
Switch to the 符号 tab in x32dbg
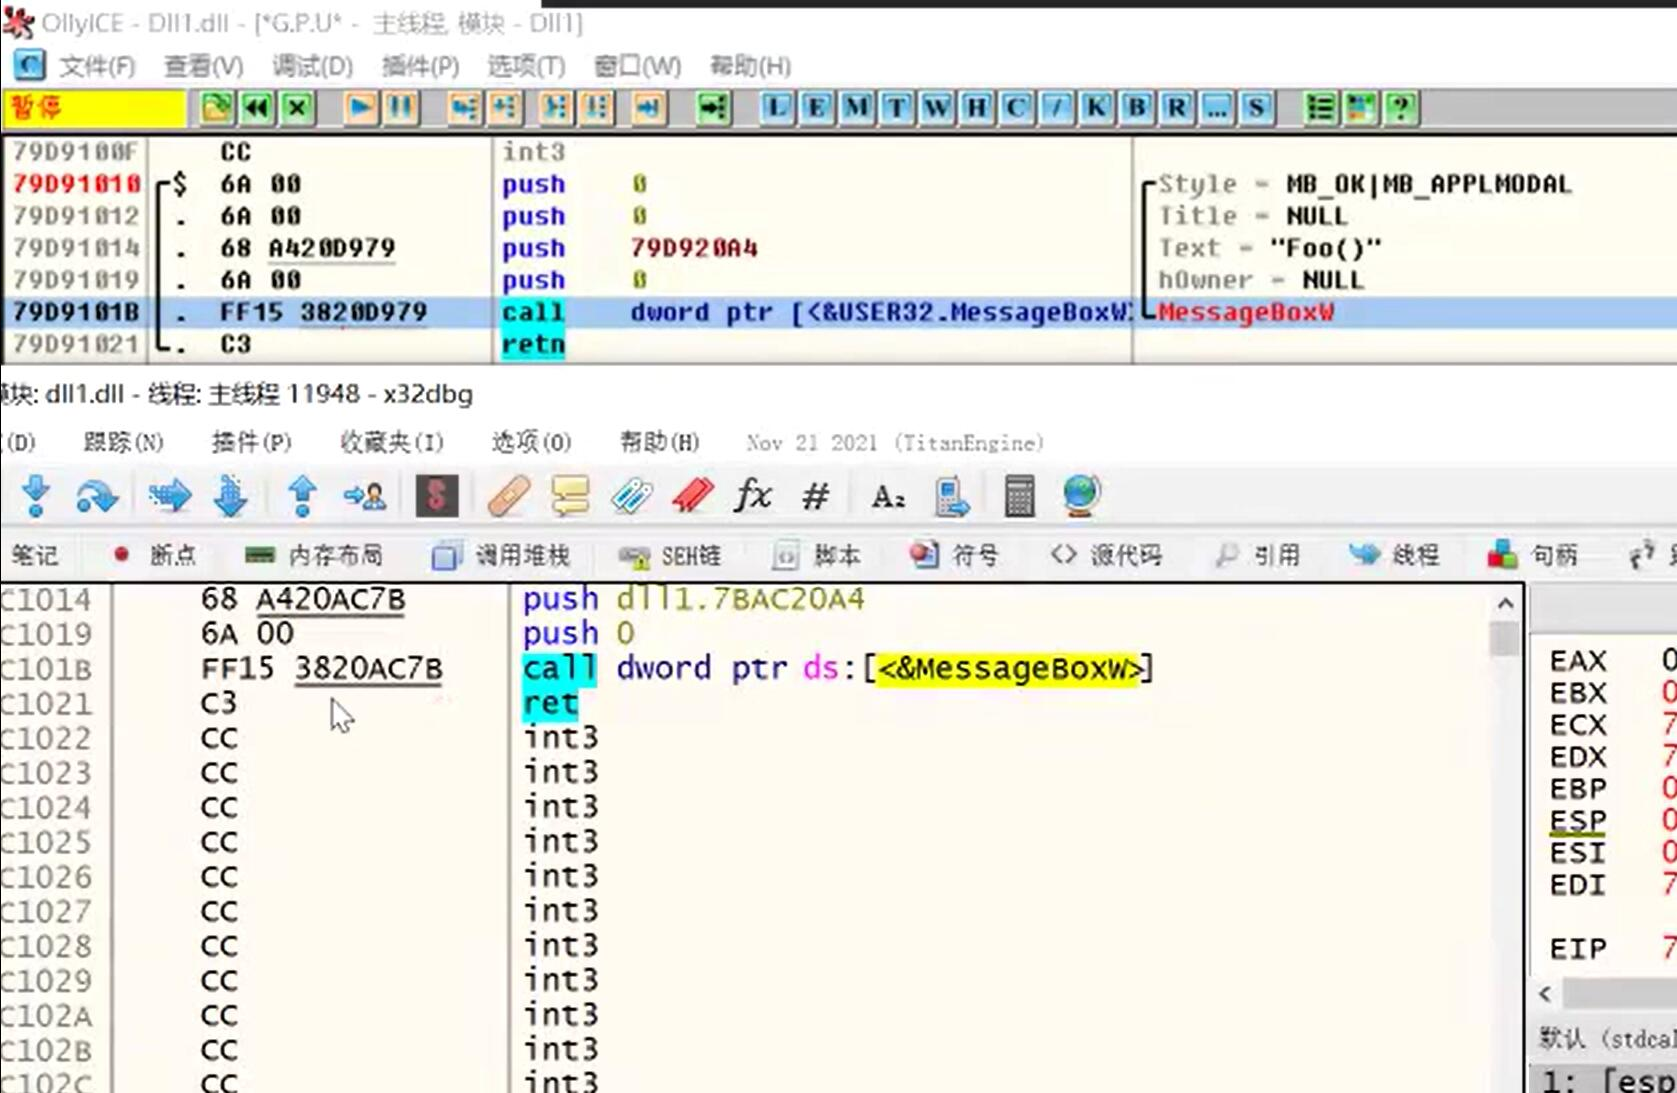click(x=955, y=555)
